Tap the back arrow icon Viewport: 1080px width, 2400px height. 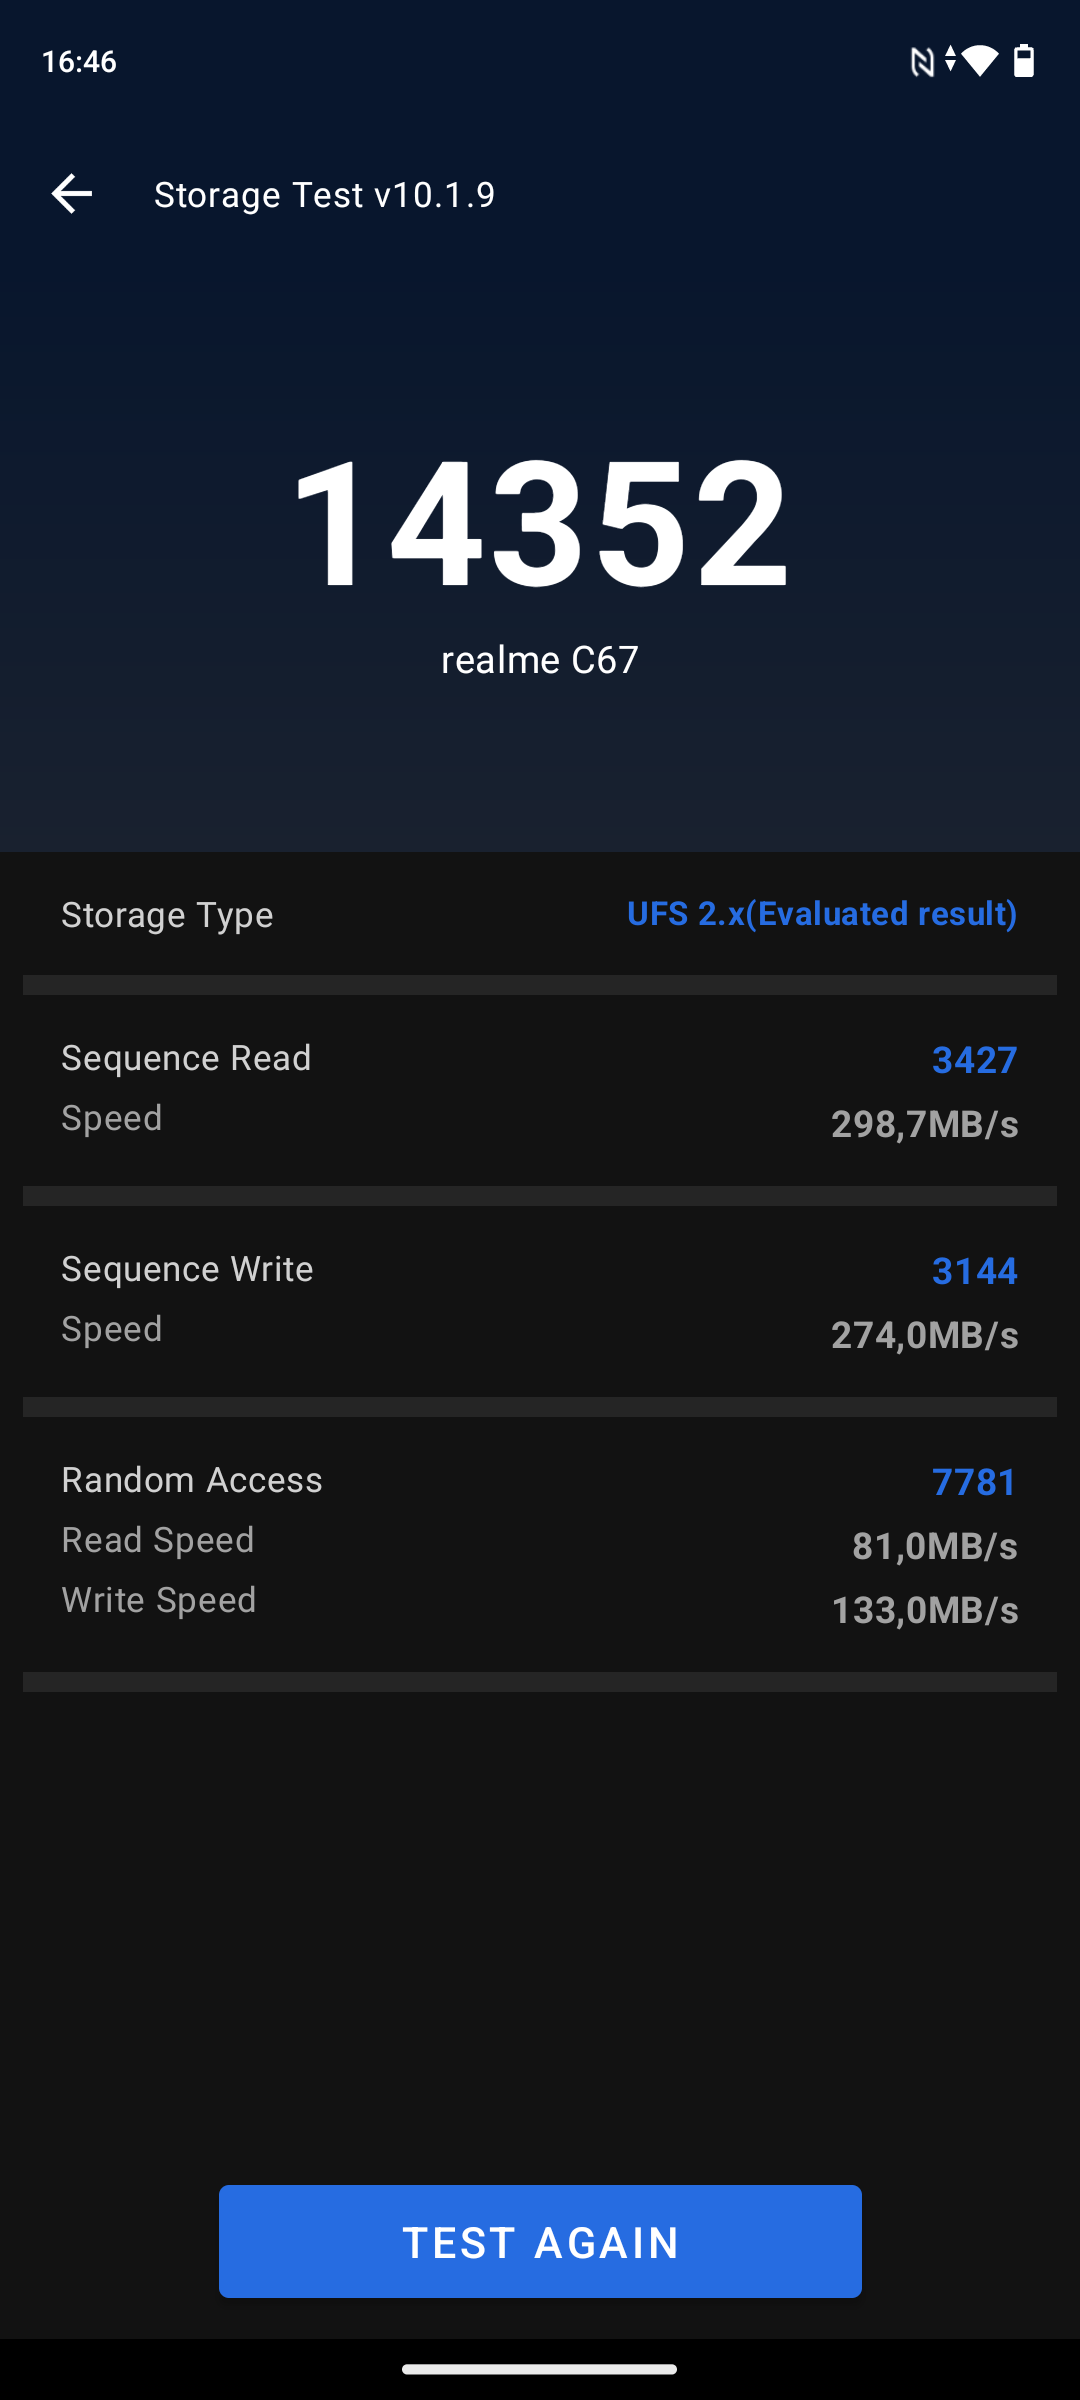coord(72,194)
